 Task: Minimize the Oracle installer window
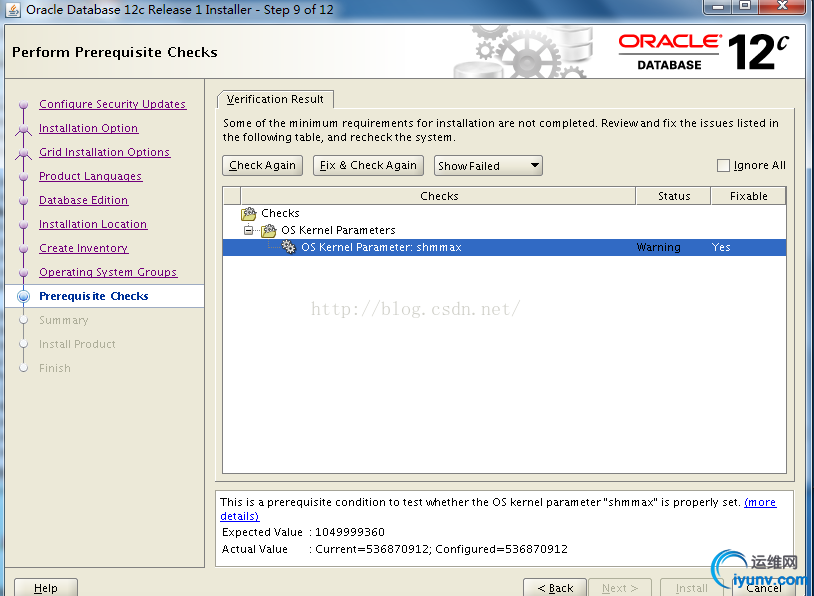pyautogui.click(x=718, y=6)
